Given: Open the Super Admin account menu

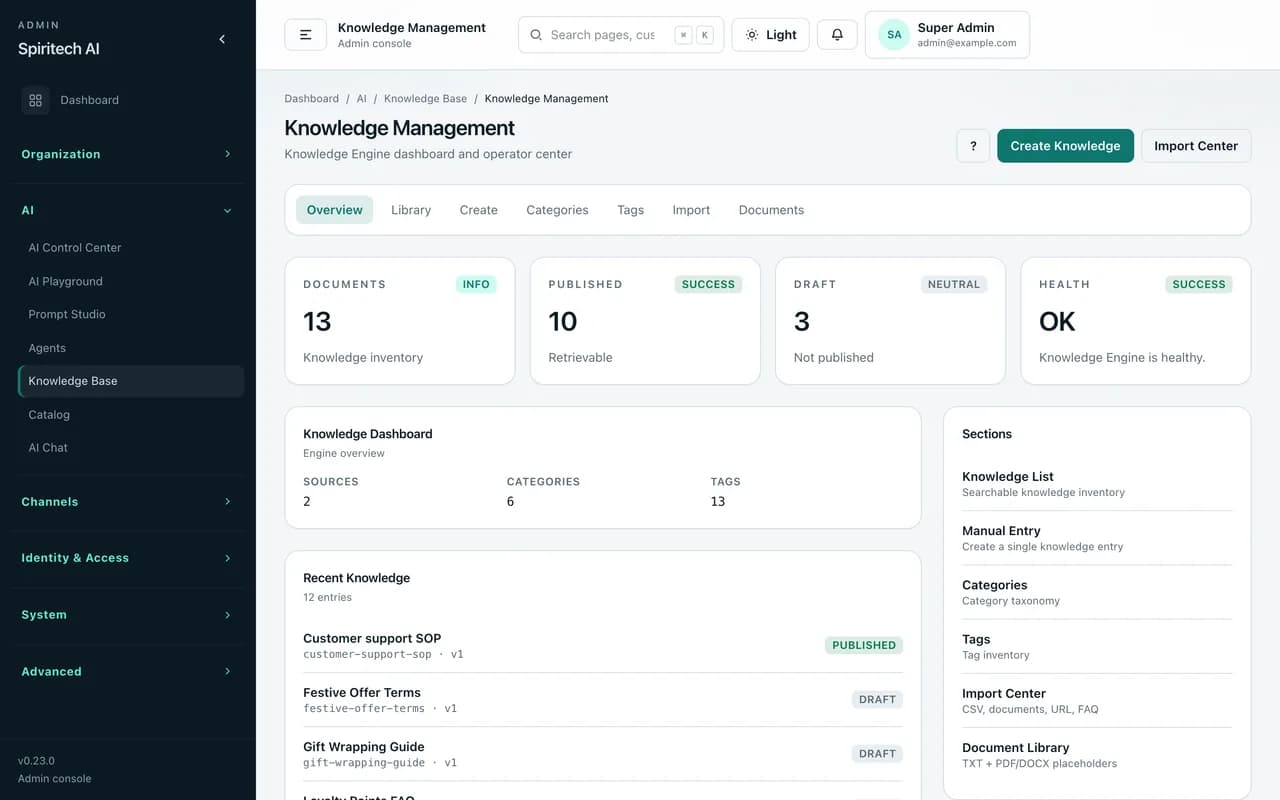Looking at the screenshot, I should (x=947, y=35).
